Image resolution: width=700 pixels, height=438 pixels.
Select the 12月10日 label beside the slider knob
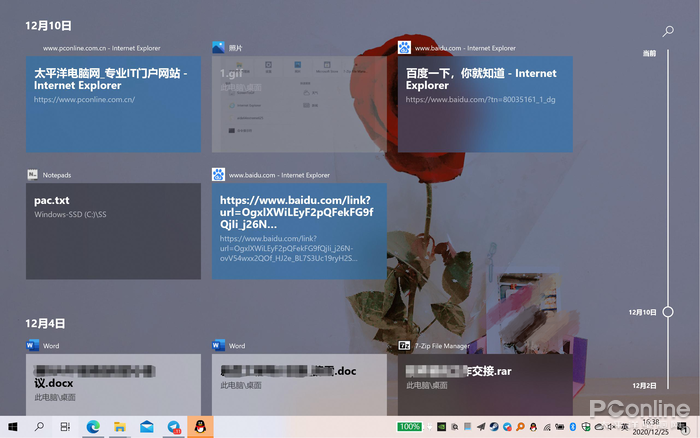coord(642,312)
